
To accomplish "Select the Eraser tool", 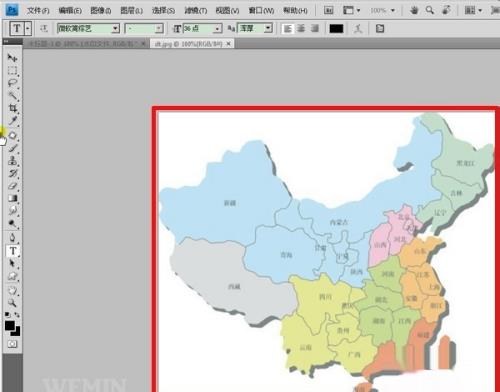I will [x=12, y=186].
